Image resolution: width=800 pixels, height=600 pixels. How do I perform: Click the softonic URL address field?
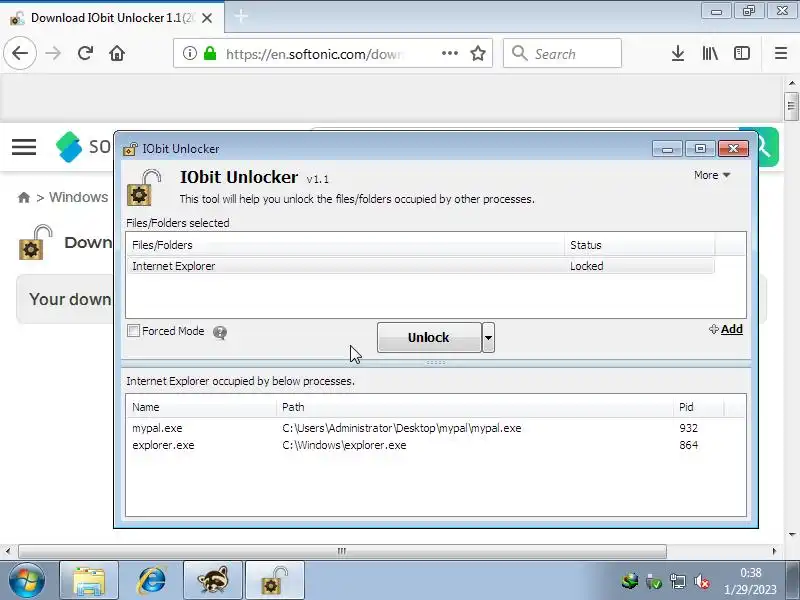pyautogui.click(x=316, y=54)
